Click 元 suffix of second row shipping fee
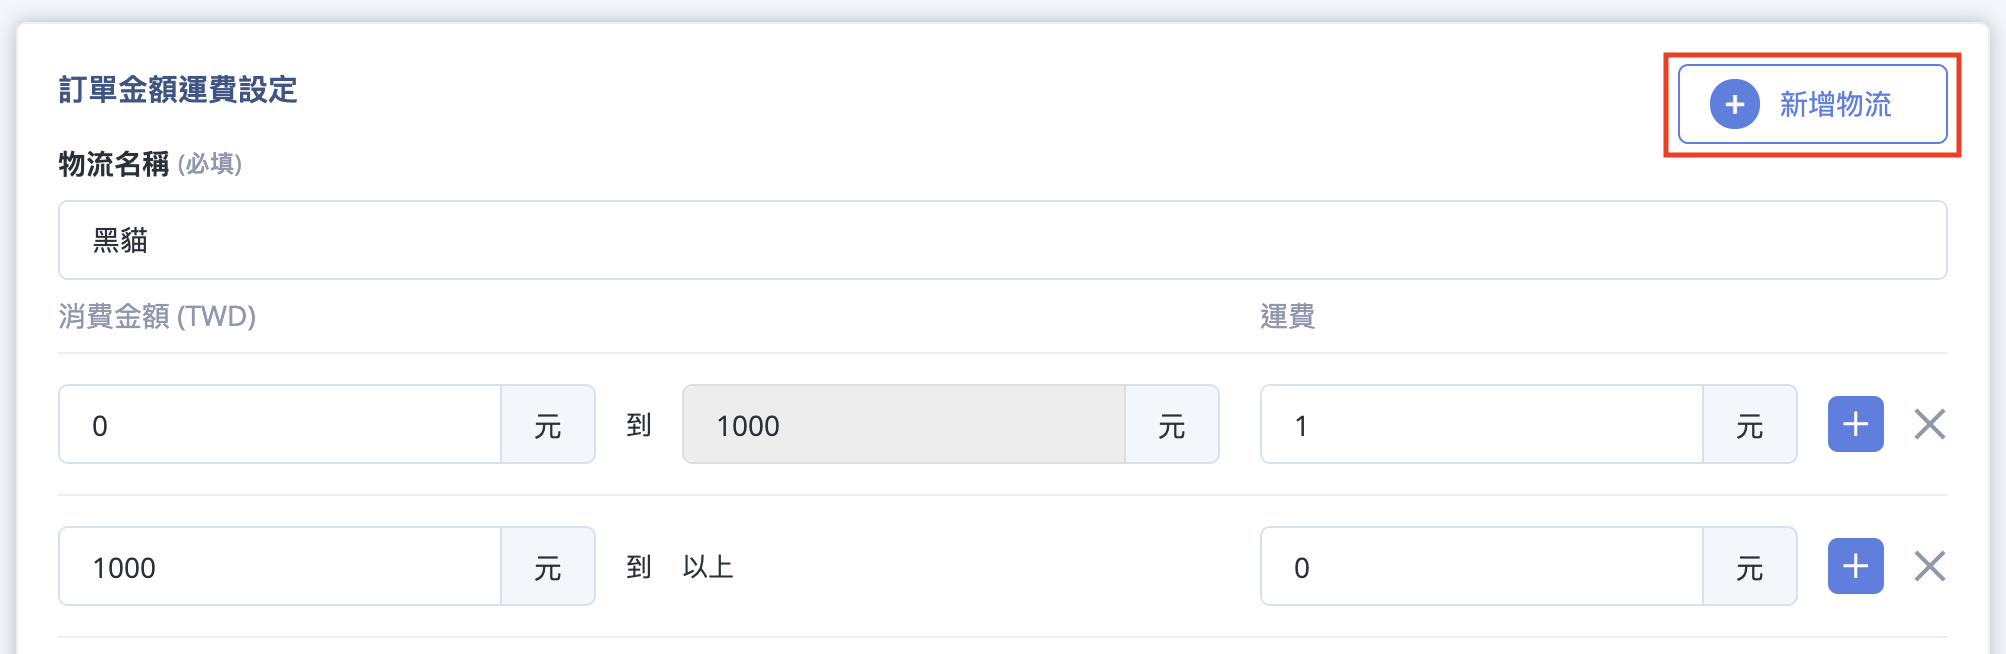Image resolution: width=2006 pixels, height=654 pixels. click(x=1750, y=566)
